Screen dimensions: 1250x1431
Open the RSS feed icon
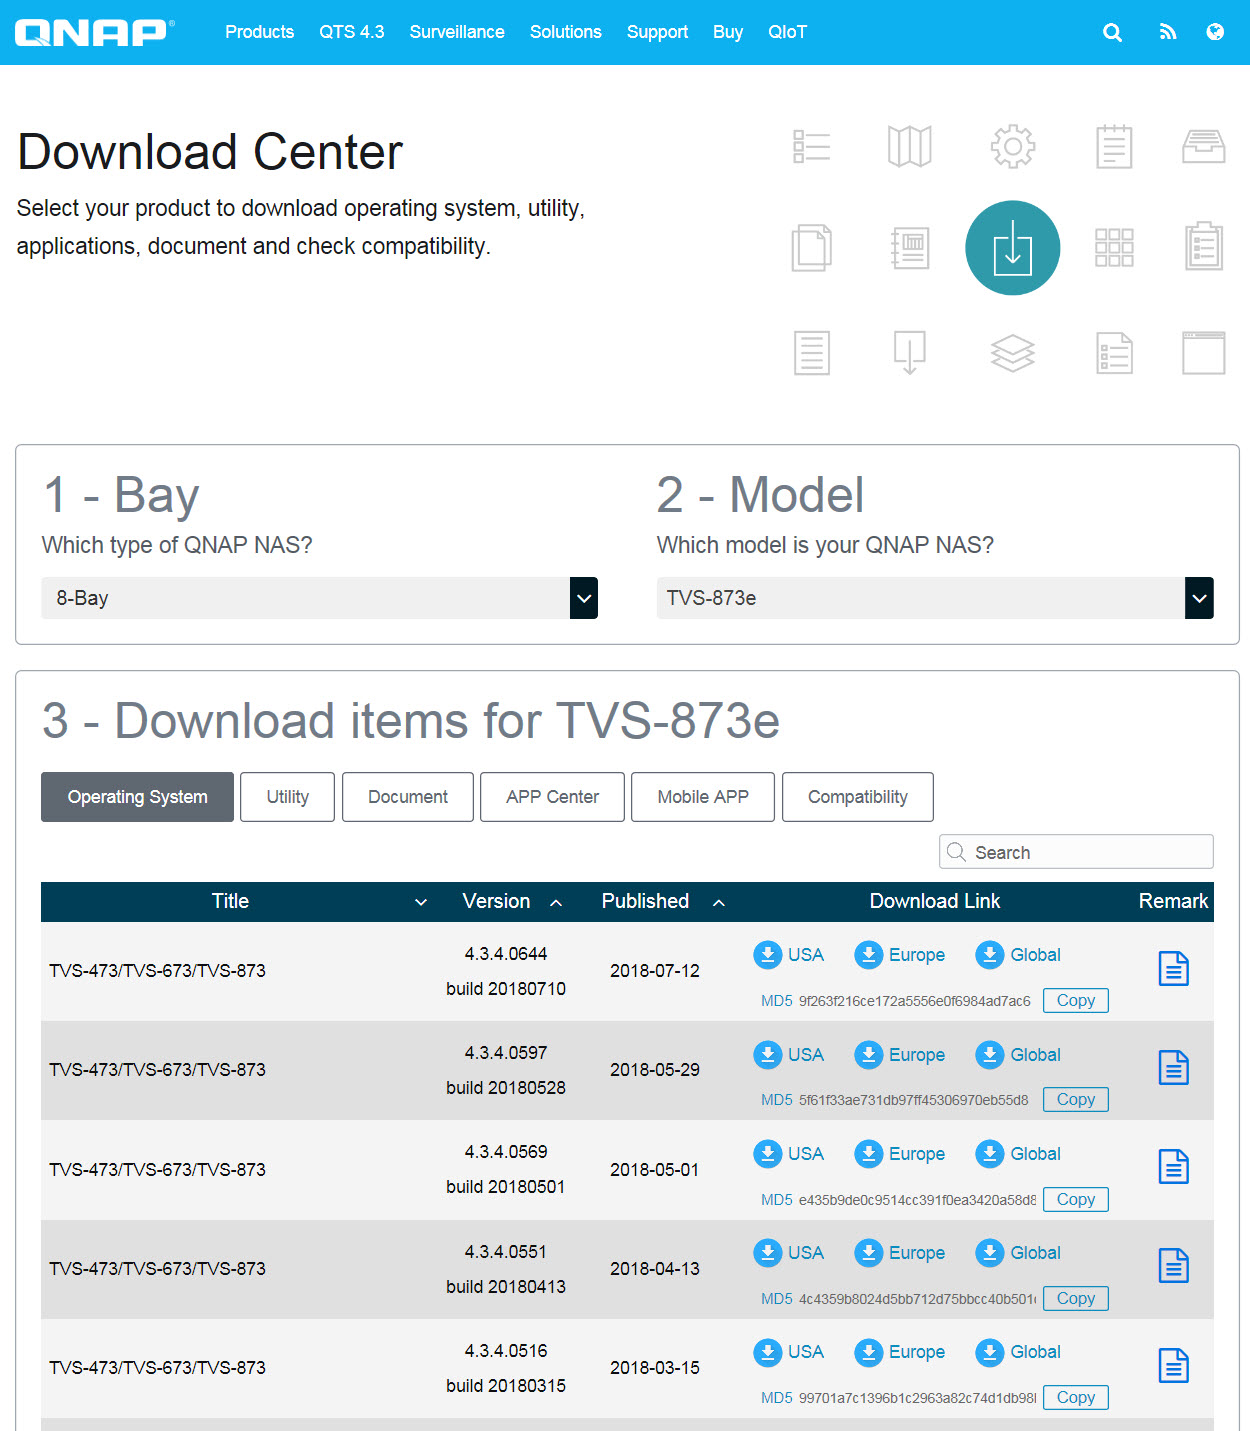1168,32
